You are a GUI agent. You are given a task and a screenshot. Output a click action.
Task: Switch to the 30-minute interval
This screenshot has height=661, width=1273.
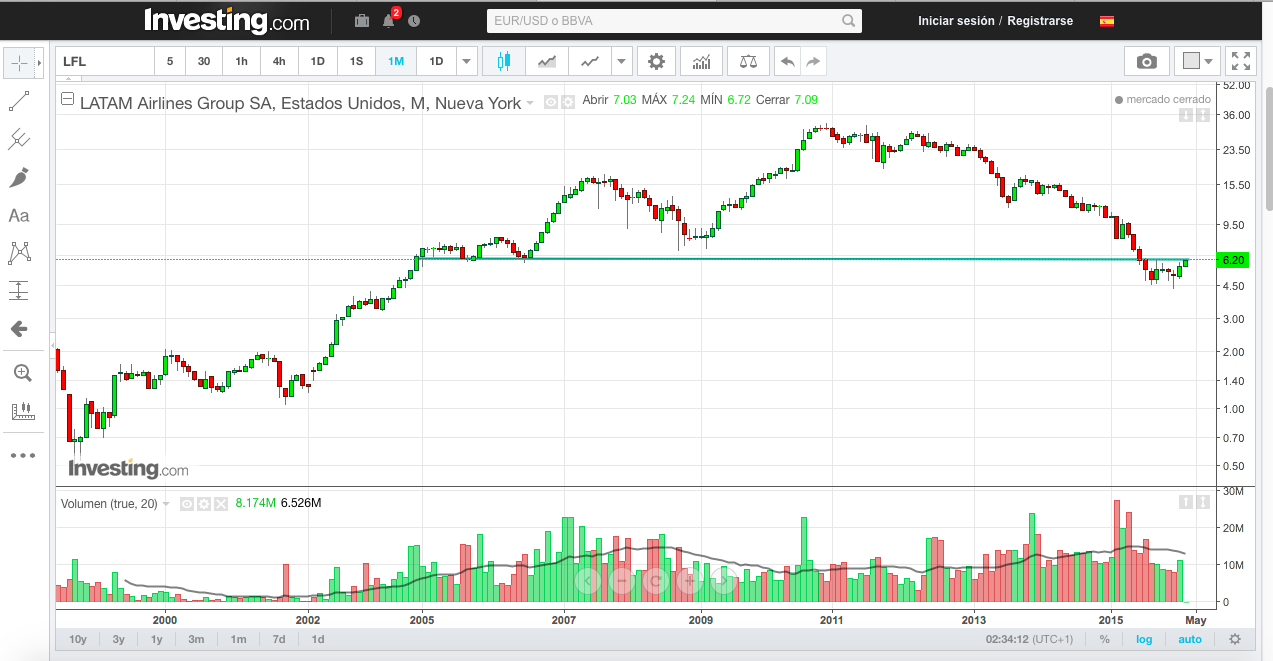(x=204, y=61)
